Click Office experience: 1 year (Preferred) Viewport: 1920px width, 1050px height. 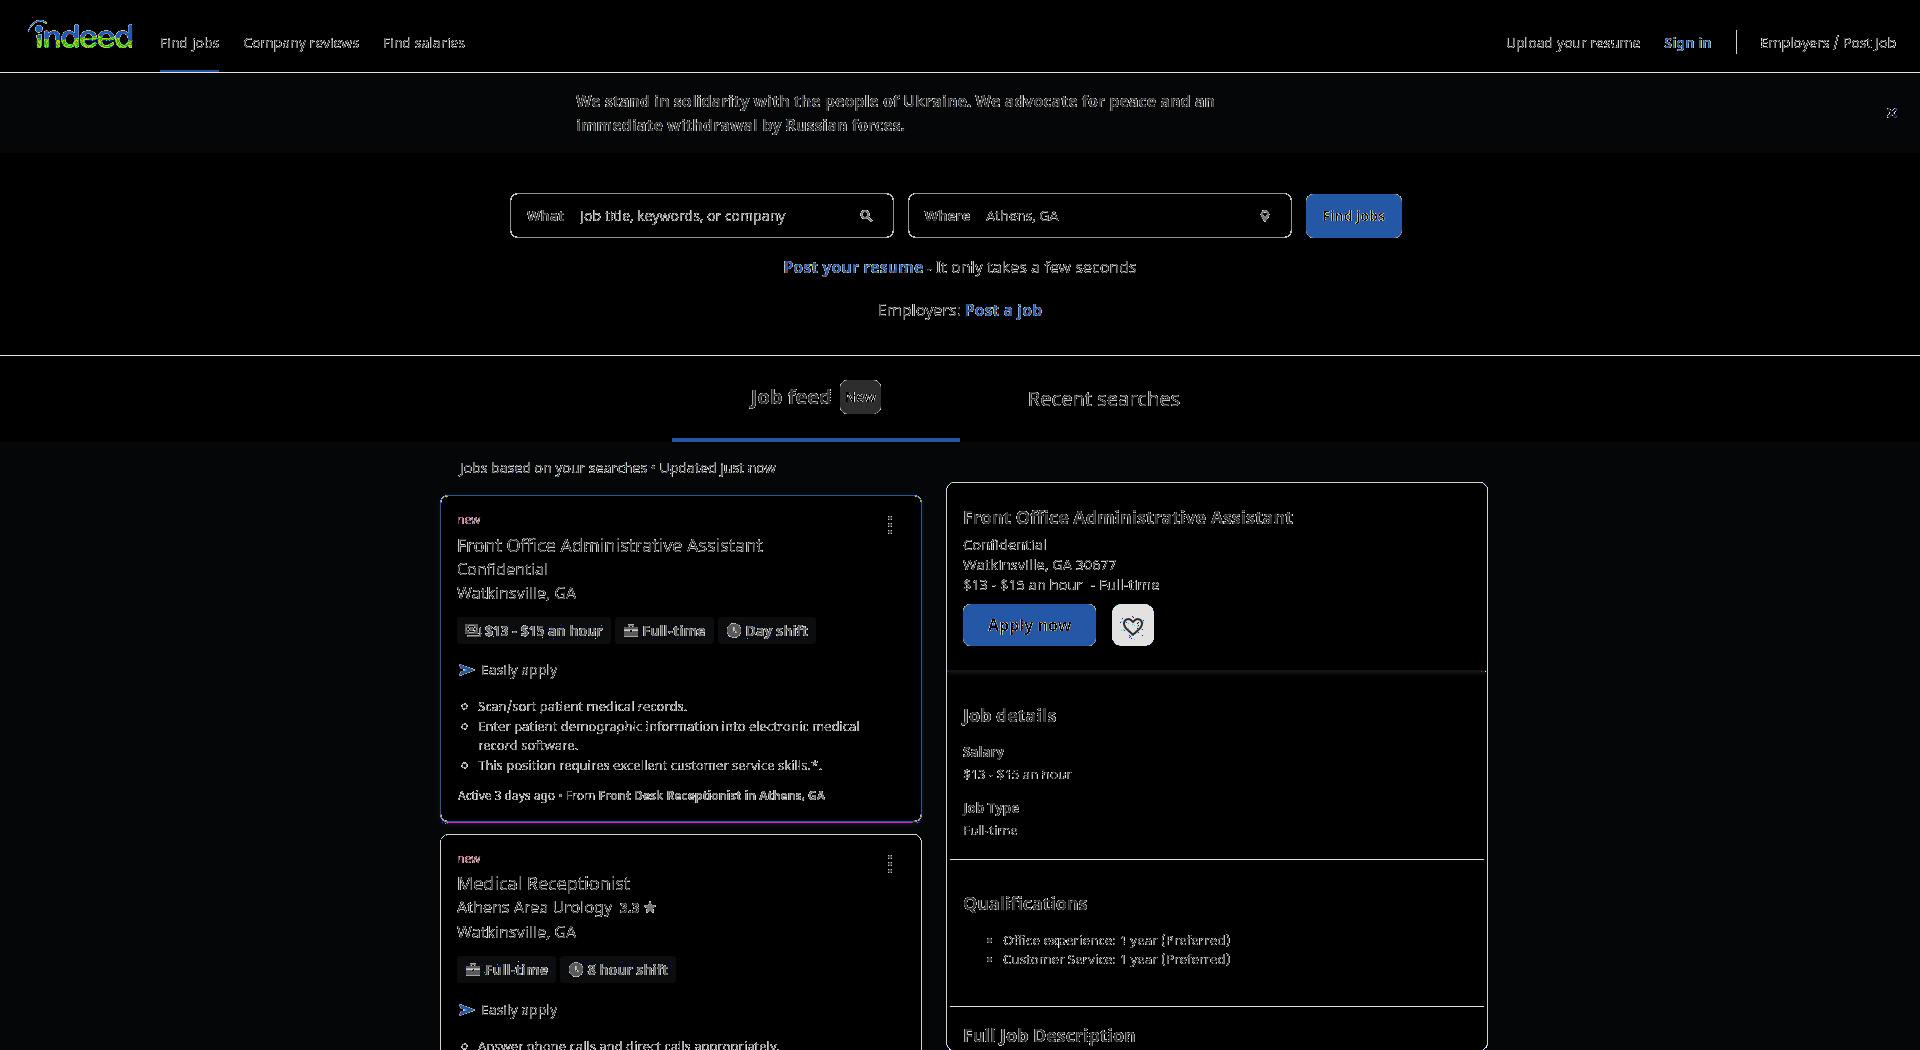coord(1116,941)
